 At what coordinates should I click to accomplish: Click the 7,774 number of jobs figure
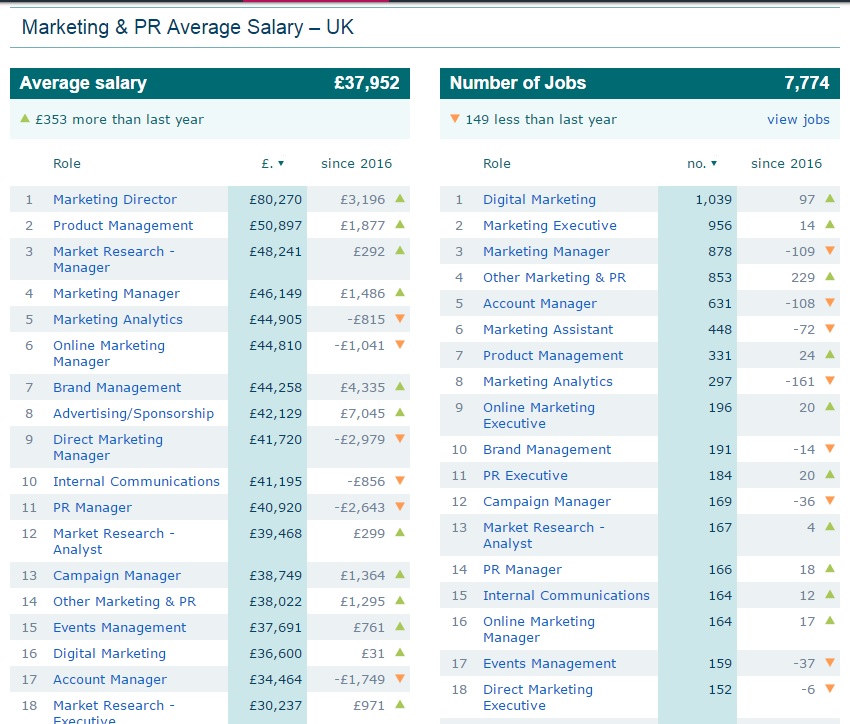[807, 83]
